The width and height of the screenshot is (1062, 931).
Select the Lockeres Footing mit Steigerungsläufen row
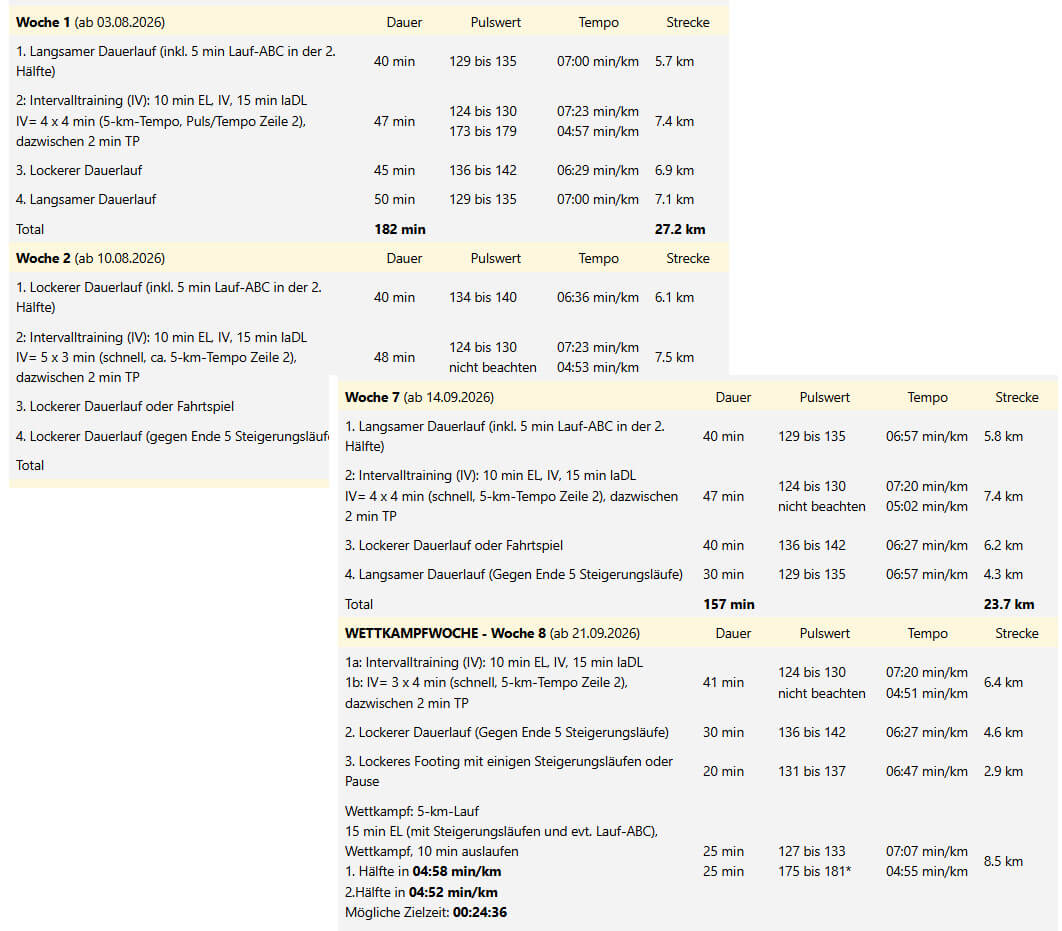coord(698,771)
